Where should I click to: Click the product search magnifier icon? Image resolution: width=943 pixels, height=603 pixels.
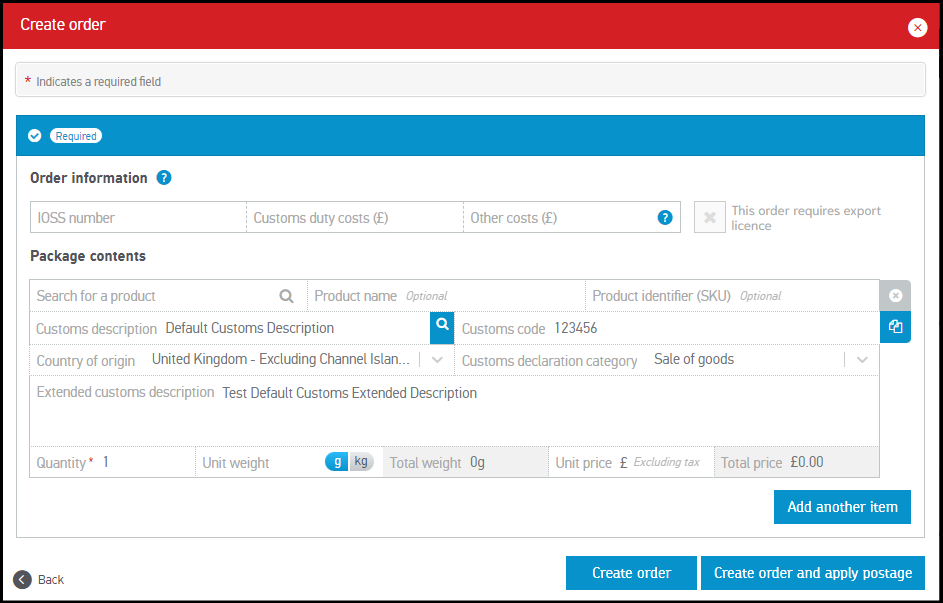coord(286,296)
